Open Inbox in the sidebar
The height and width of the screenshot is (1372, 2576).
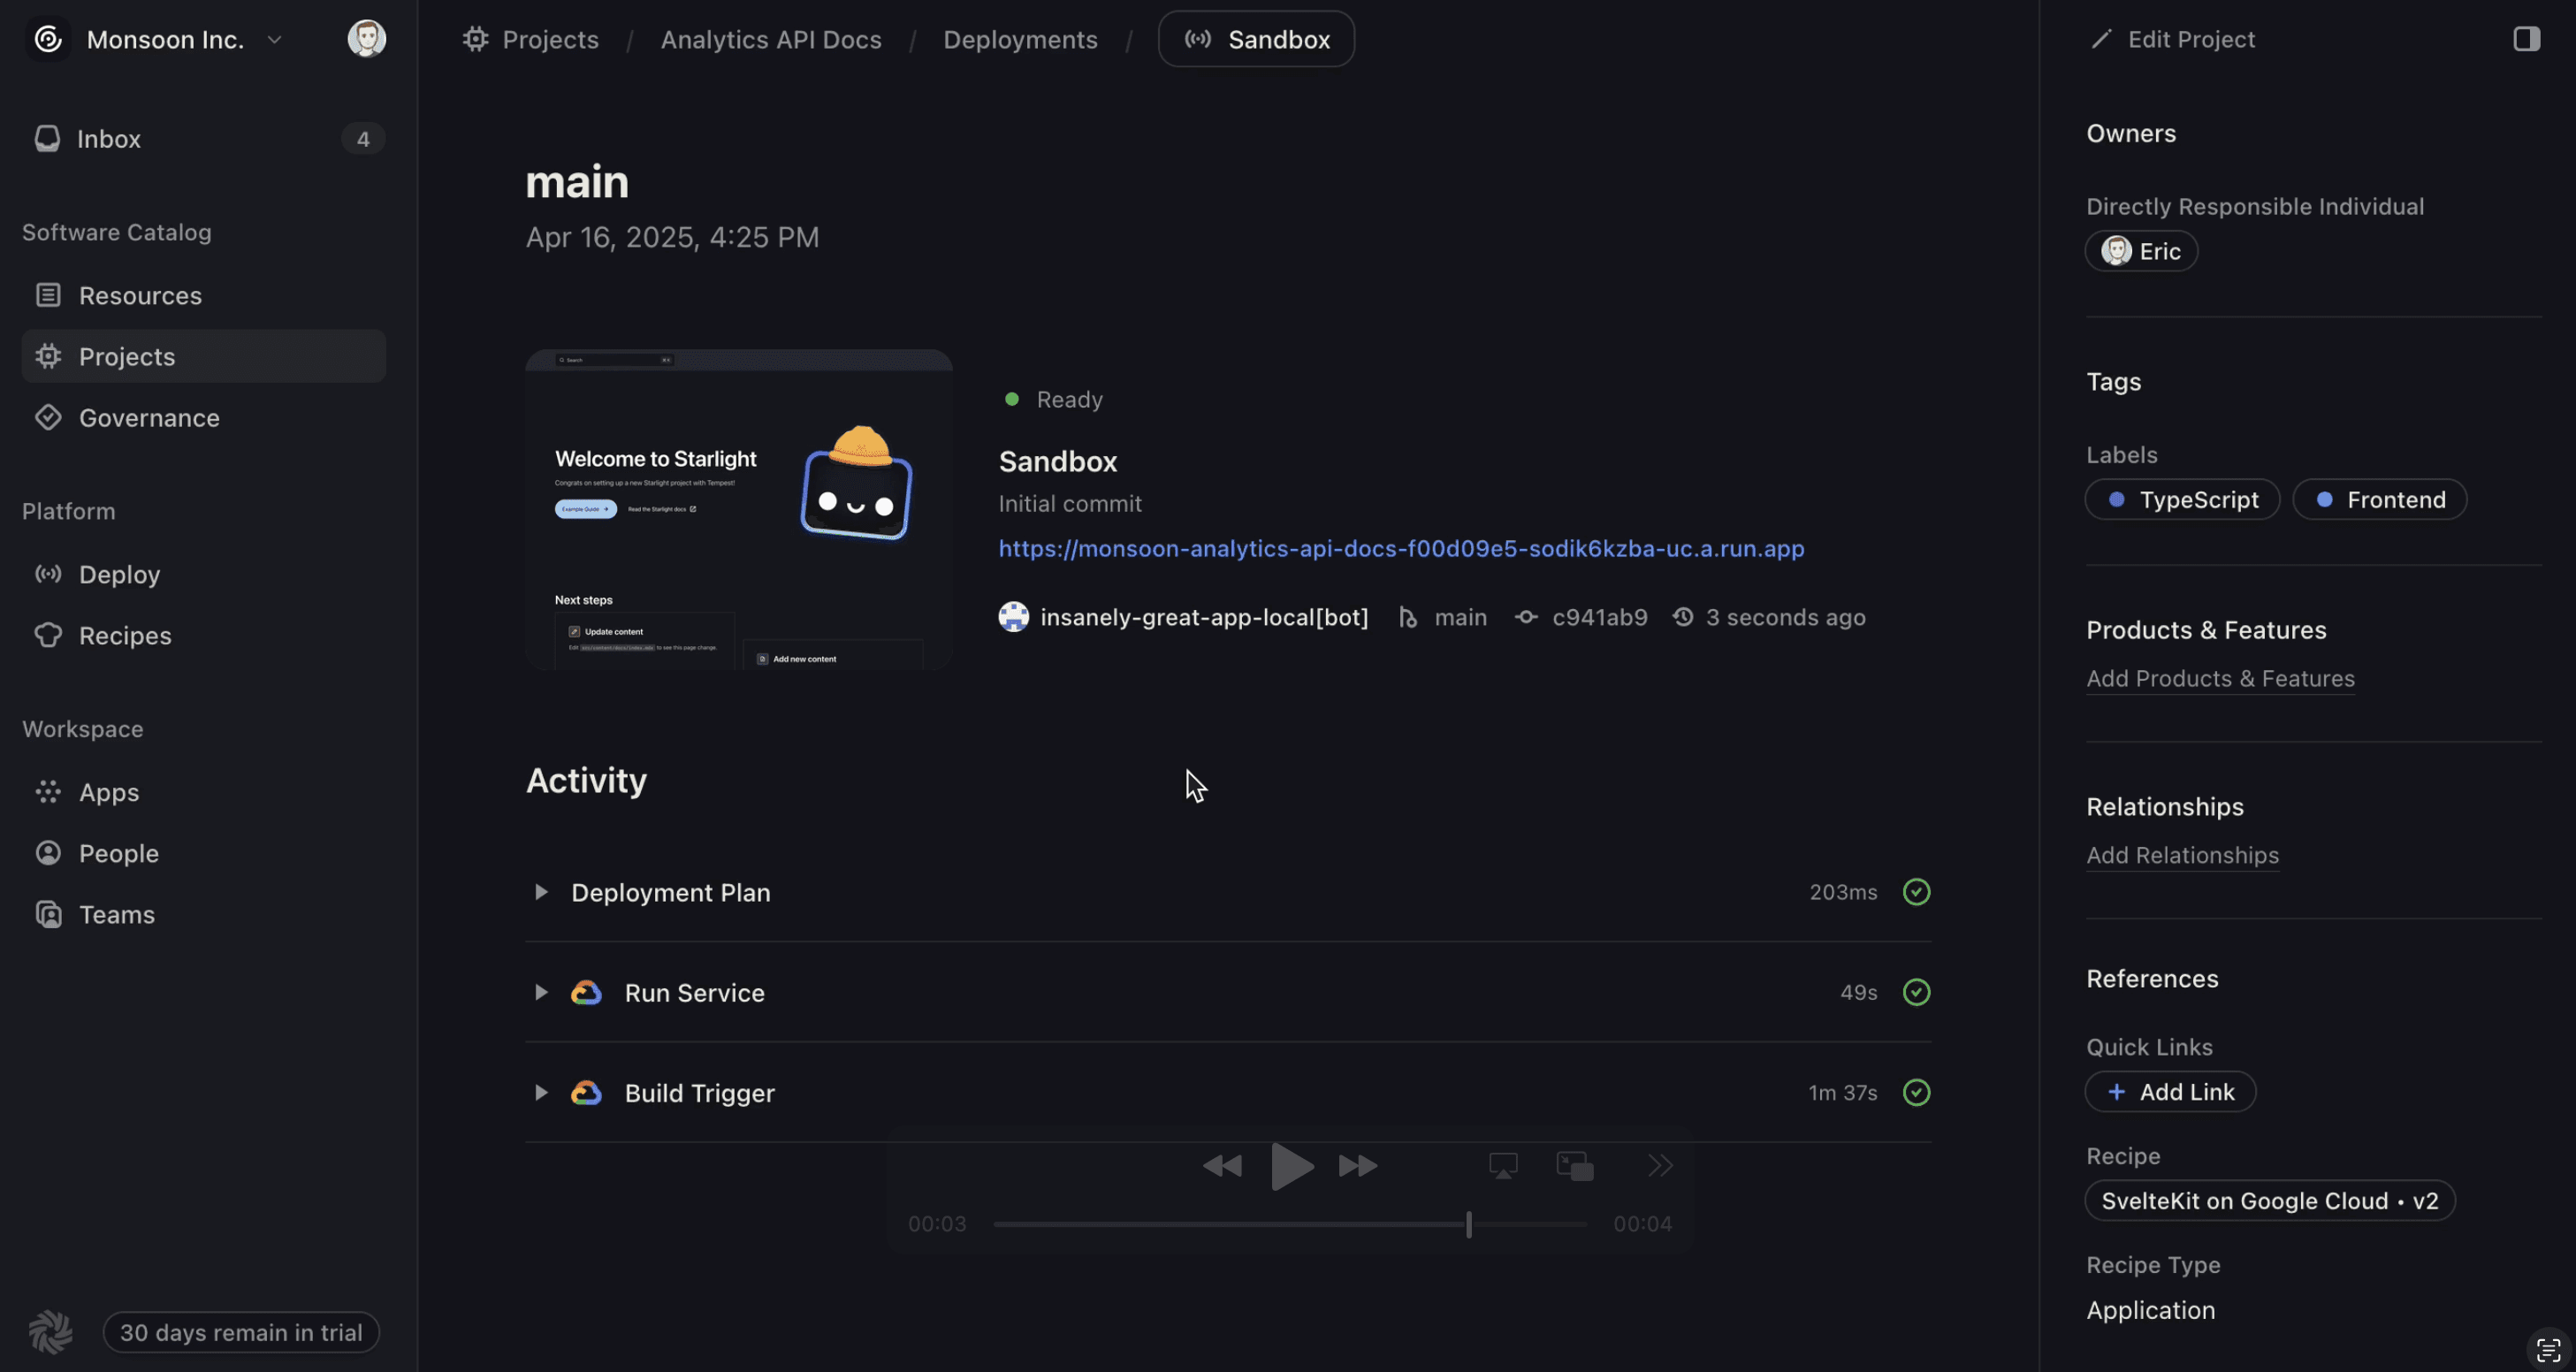(x=204, y=138)
